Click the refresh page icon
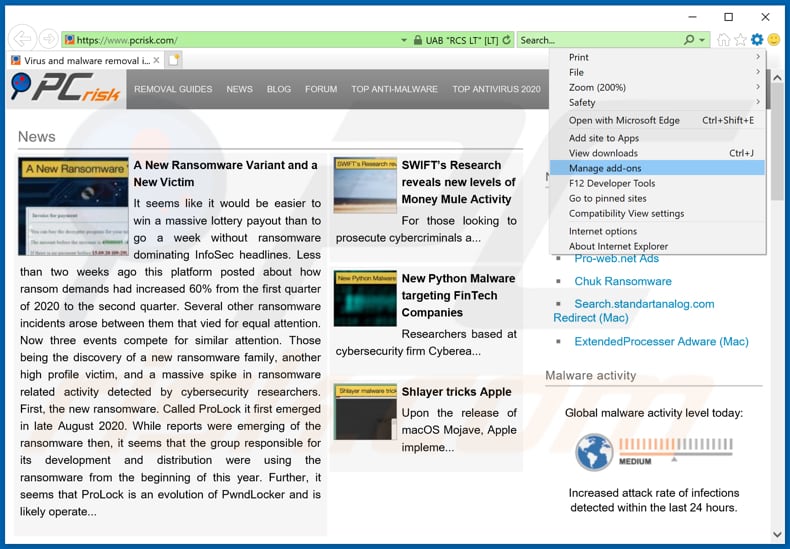Screen dimensions: 790x549 507,40
